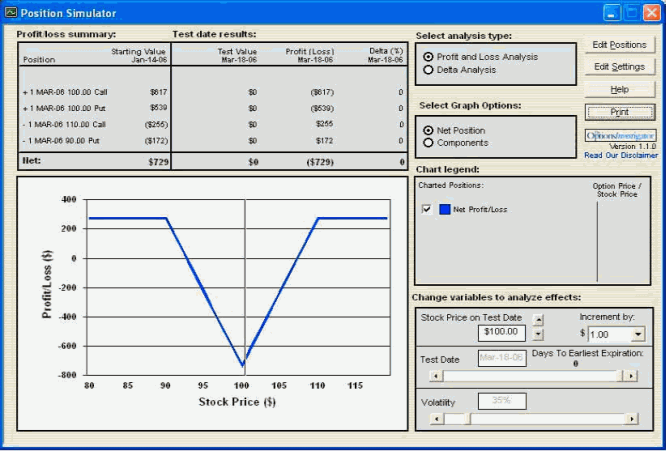This screenshot has width=666, height=451.
Task: Decrease stock price with down arrow
Action: [x=539, y=335]
